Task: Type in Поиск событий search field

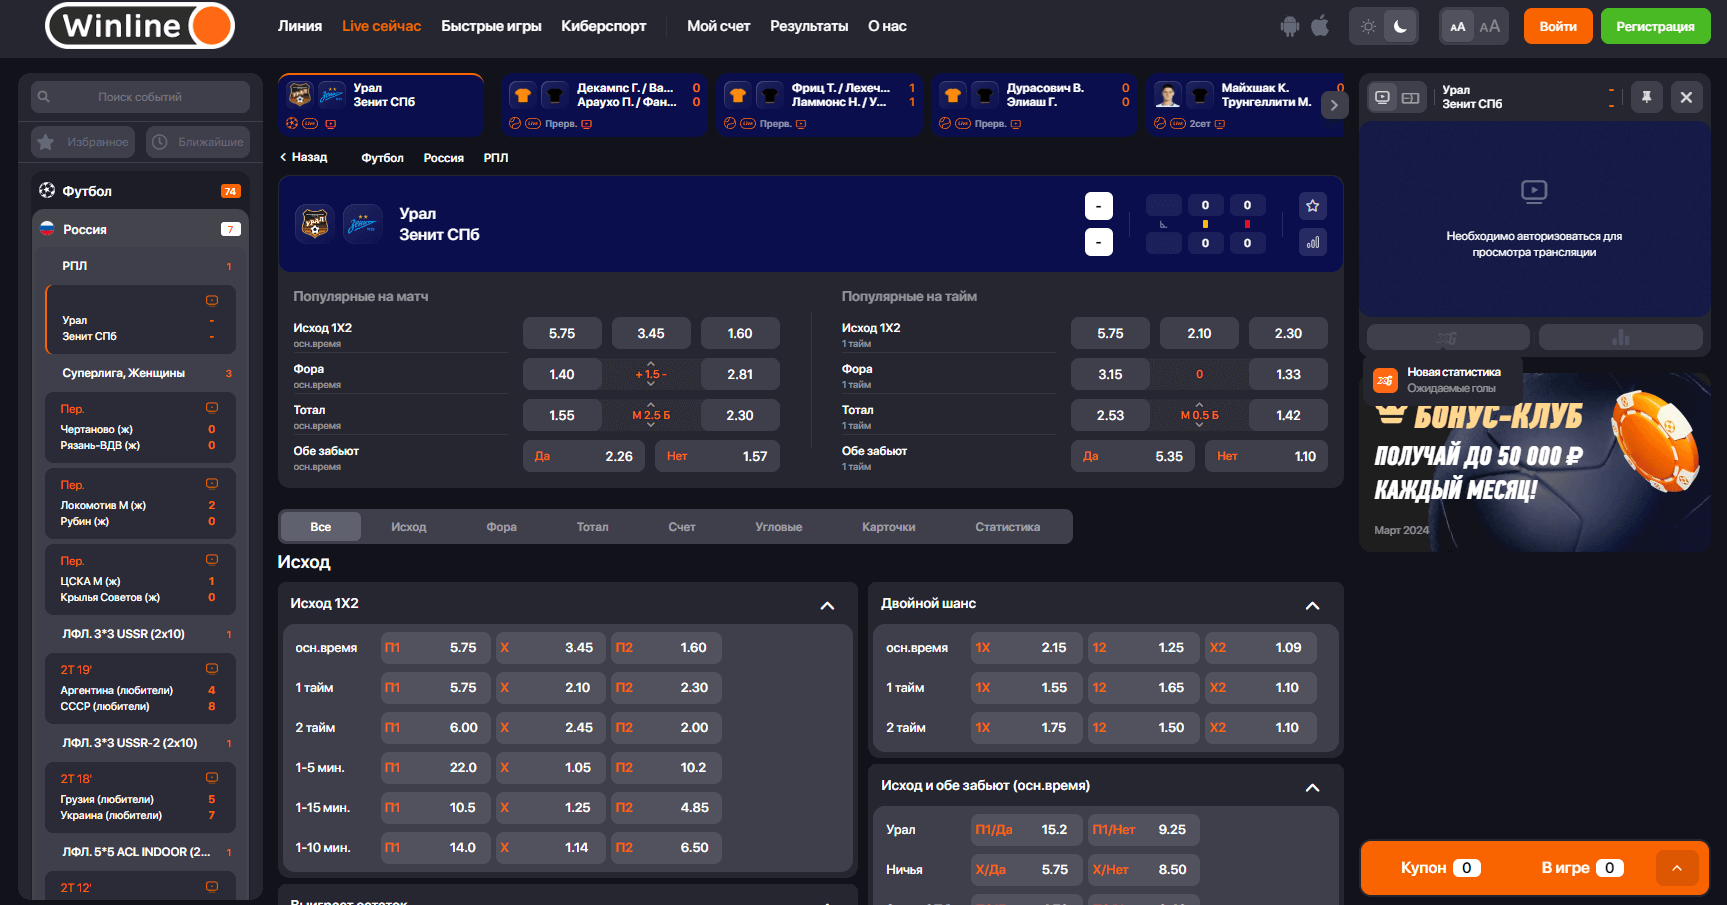Action: pyautogui.click(x=140, y=97)
